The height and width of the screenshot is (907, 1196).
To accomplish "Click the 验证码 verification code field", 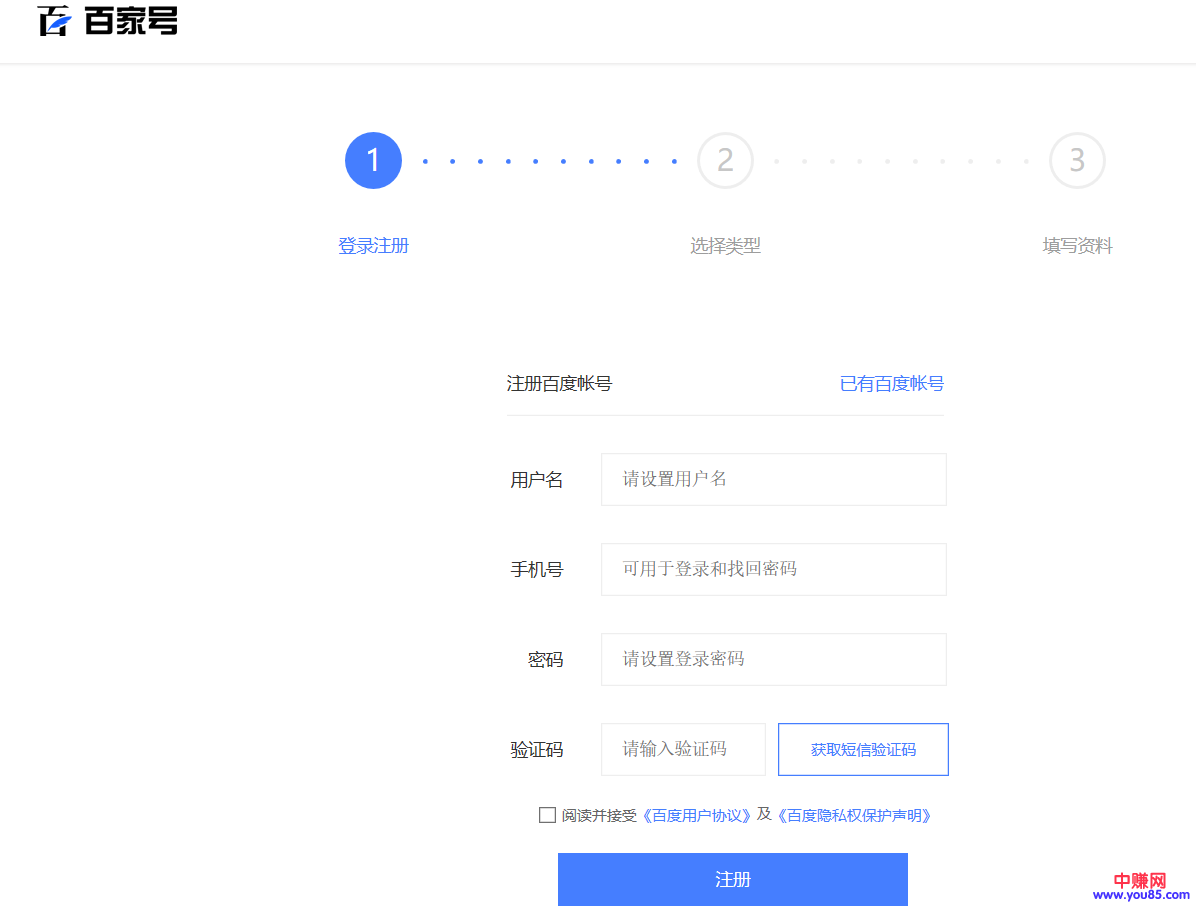I will pos(683,749).
